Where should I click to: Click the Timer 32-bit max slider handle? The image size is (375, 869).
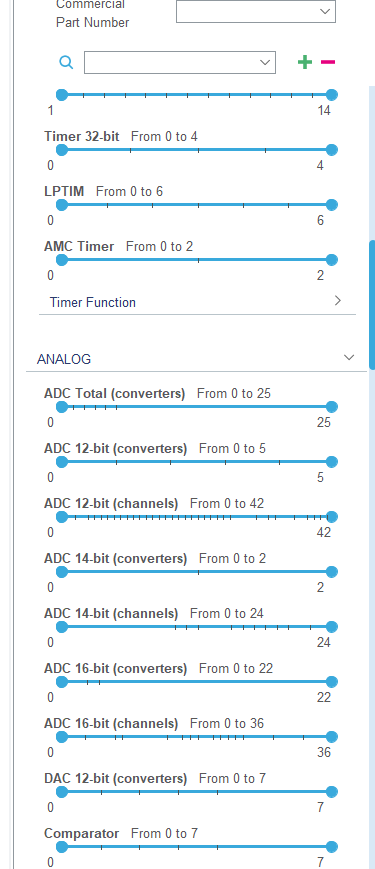pyautogui.click(x=332, y=150)
